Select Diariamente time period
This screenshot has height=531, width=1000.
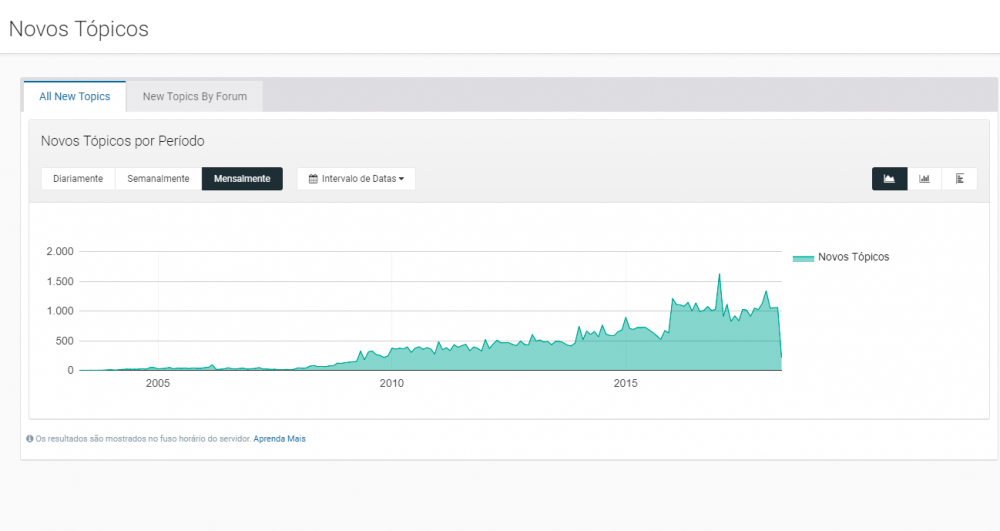coord(78,179)
